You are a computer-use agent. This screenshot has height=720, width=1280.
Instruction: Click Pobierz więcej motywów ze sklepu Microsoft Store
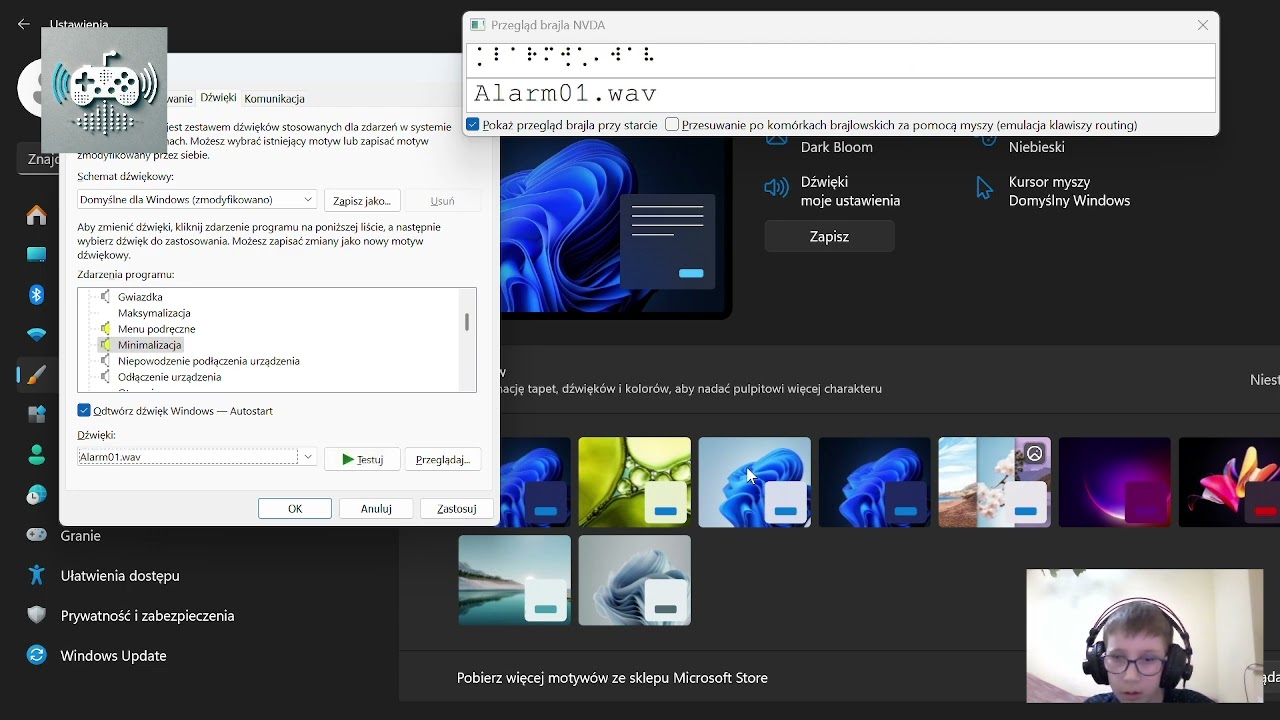(x=612, y=678)
